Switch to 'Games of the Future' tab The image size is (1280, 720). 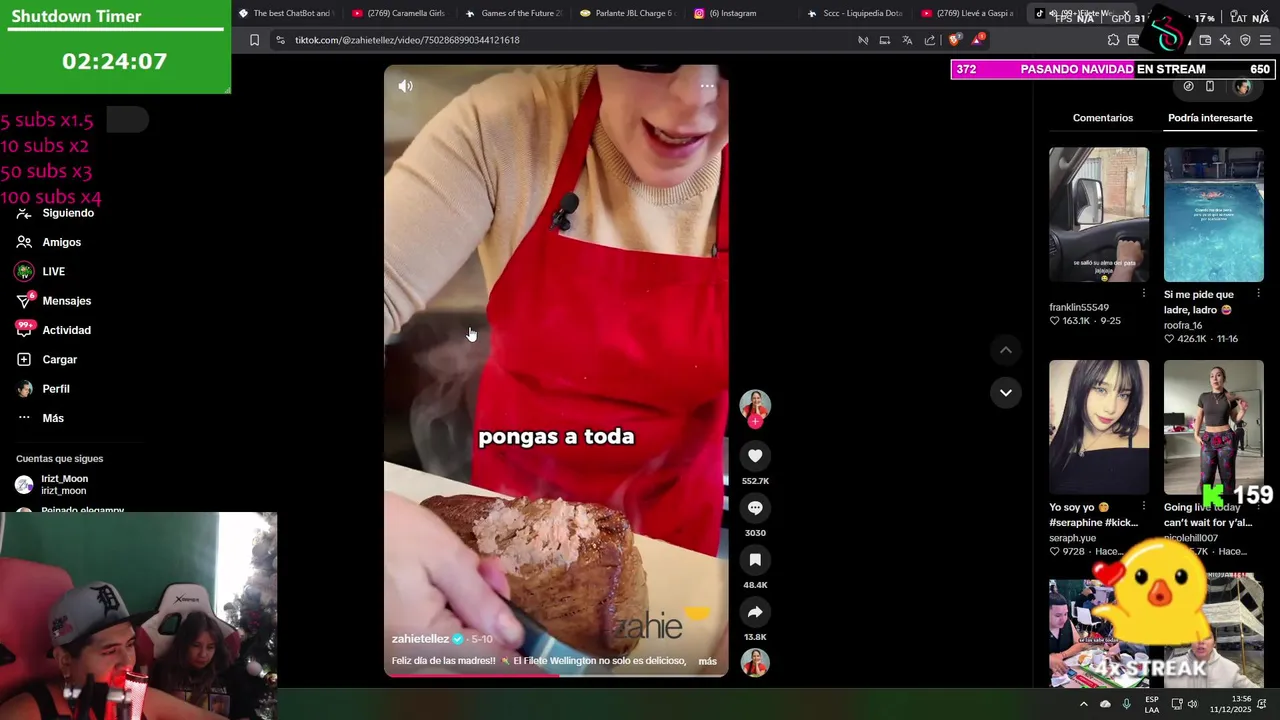click(x=514, y=13)
